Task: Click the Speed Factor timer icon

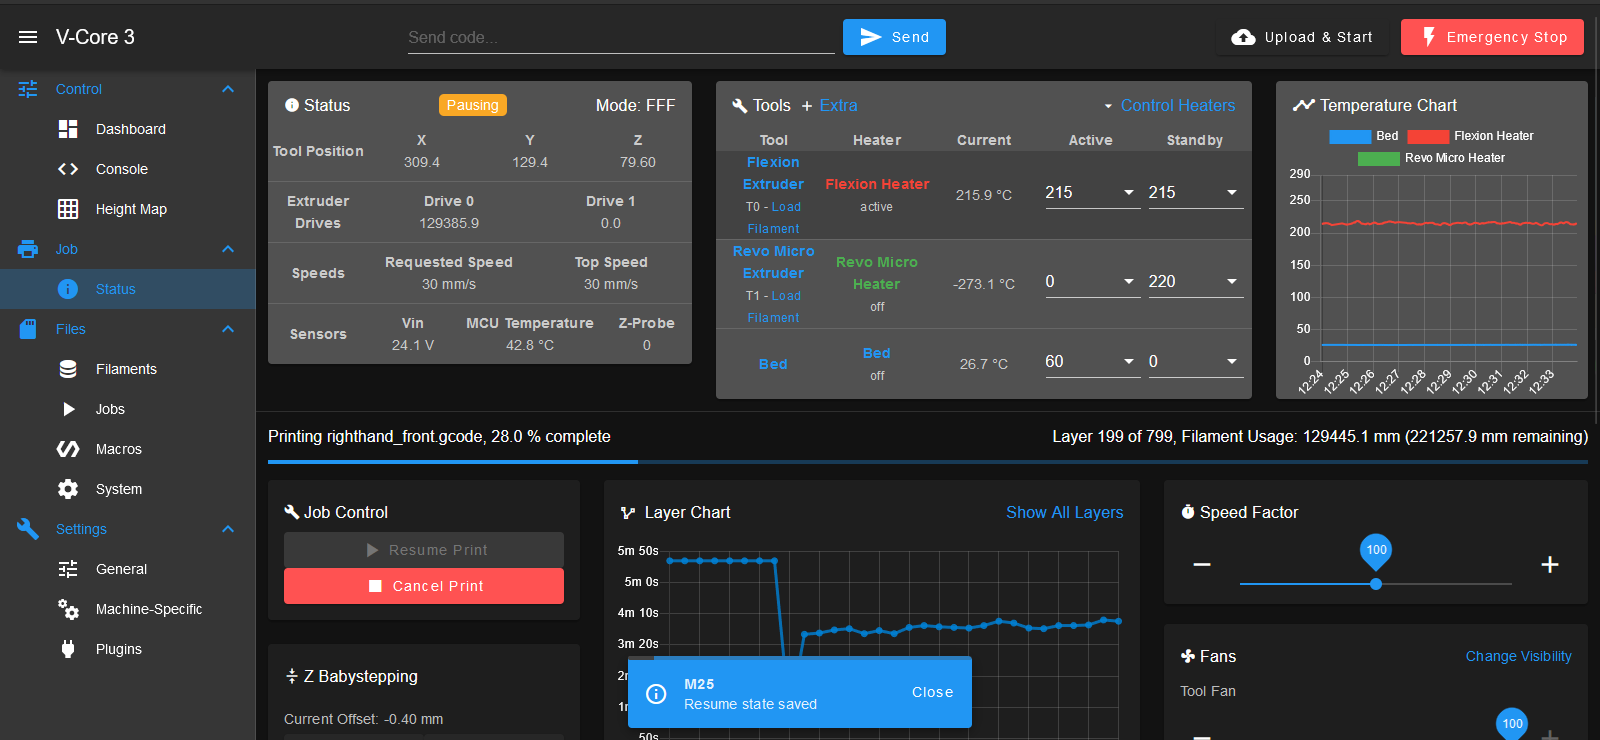Action: click(1188, 512)
